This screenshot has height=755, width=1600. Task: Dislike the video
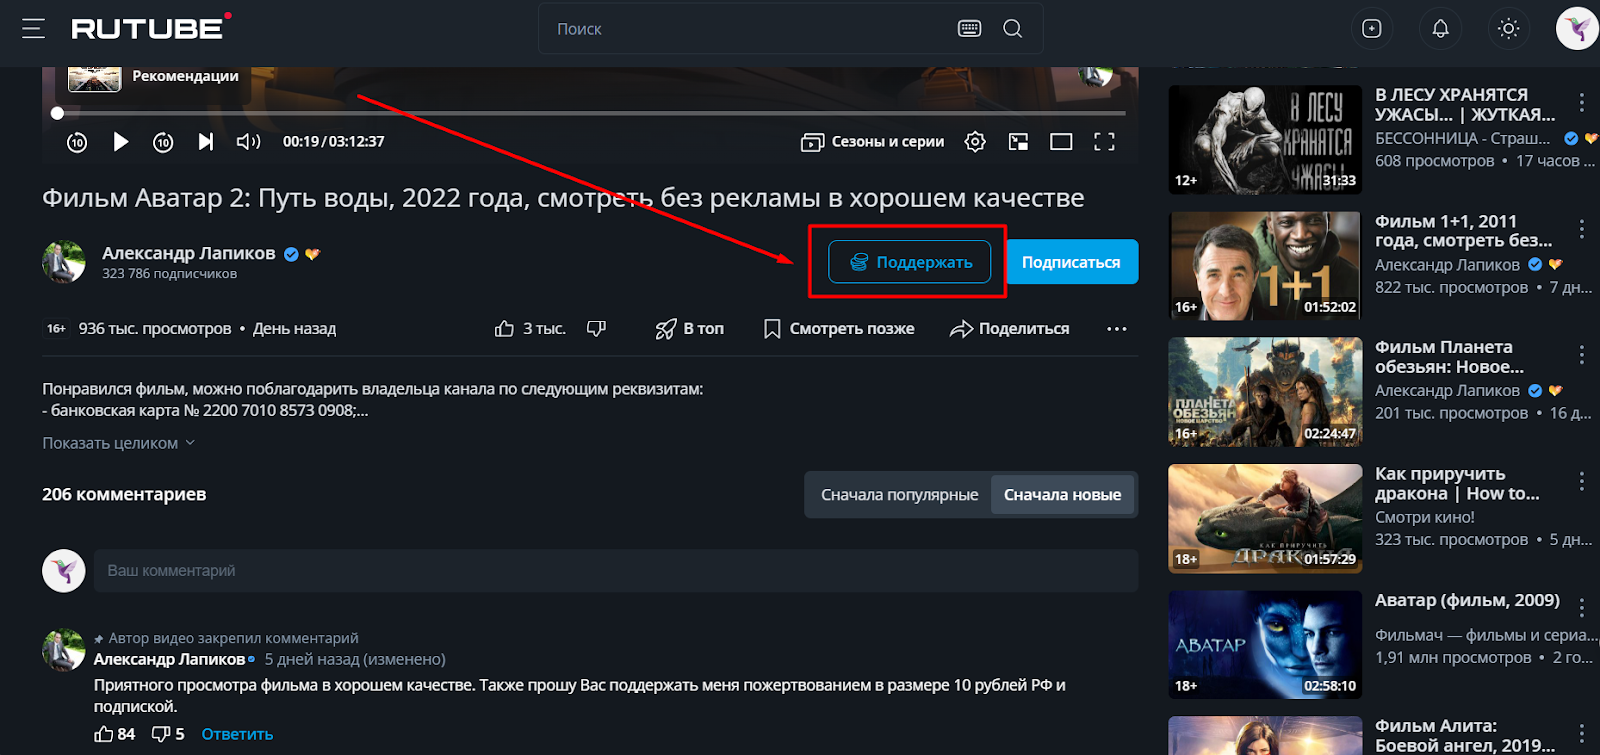pos(596,328)
